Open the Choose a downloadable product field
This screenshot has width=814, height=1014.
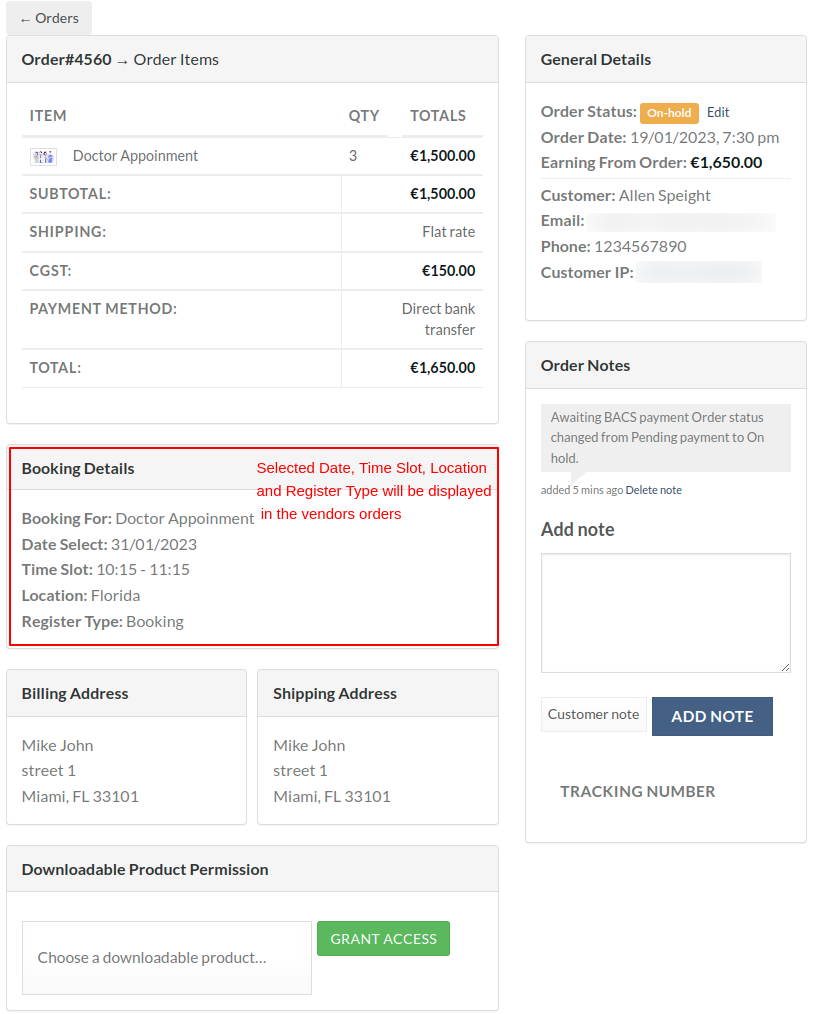[x=167, y=957]
